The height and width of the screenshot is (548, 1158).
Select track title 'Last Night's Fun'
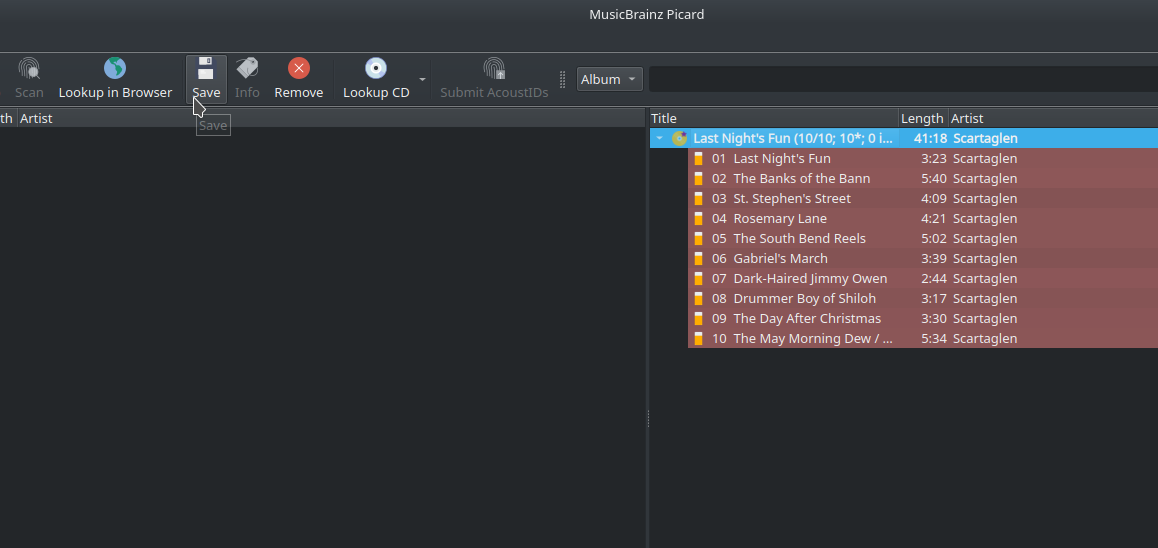(781, 159)
